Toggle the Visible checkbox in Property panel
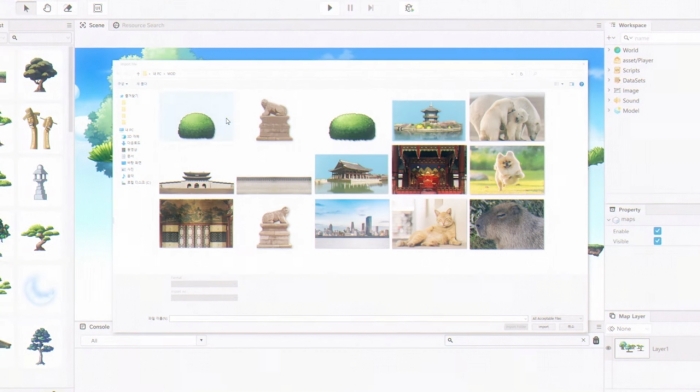Screen dimensions: 700x392 657,241
